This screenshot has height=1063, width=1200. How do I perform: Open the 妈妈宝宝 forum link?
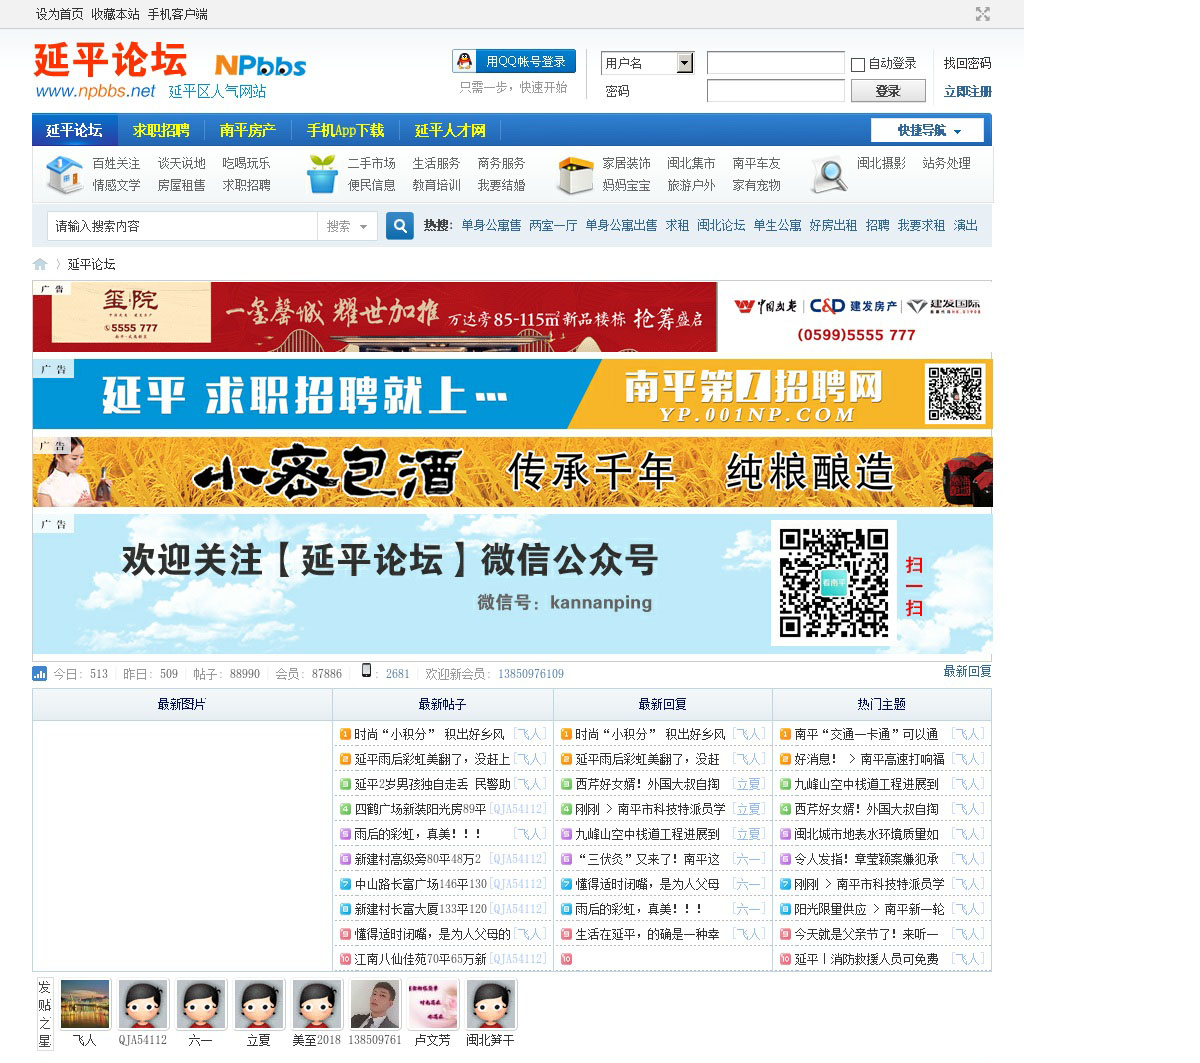pos(626,185)
